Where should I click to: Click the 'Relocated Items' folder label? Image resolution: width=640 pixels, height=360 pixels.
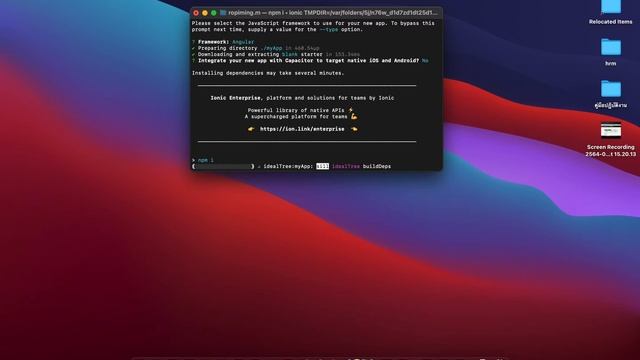click(611, 22)
